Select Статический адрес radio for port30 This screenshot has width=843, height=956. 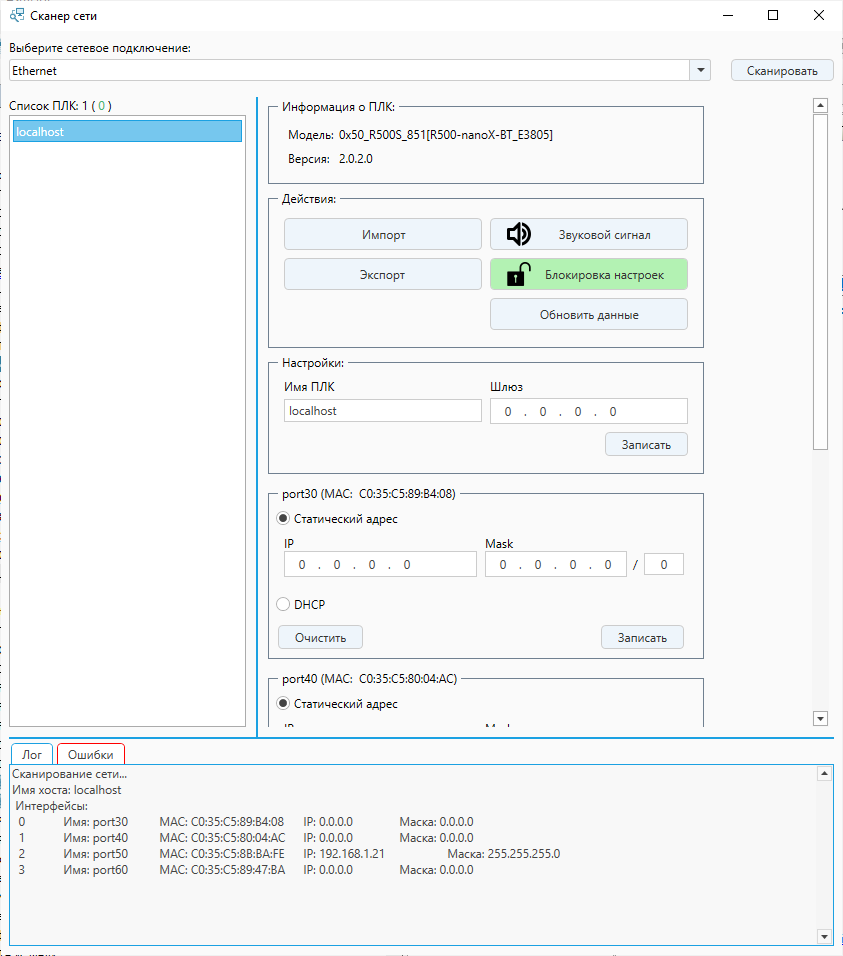[x=284, y=519]
